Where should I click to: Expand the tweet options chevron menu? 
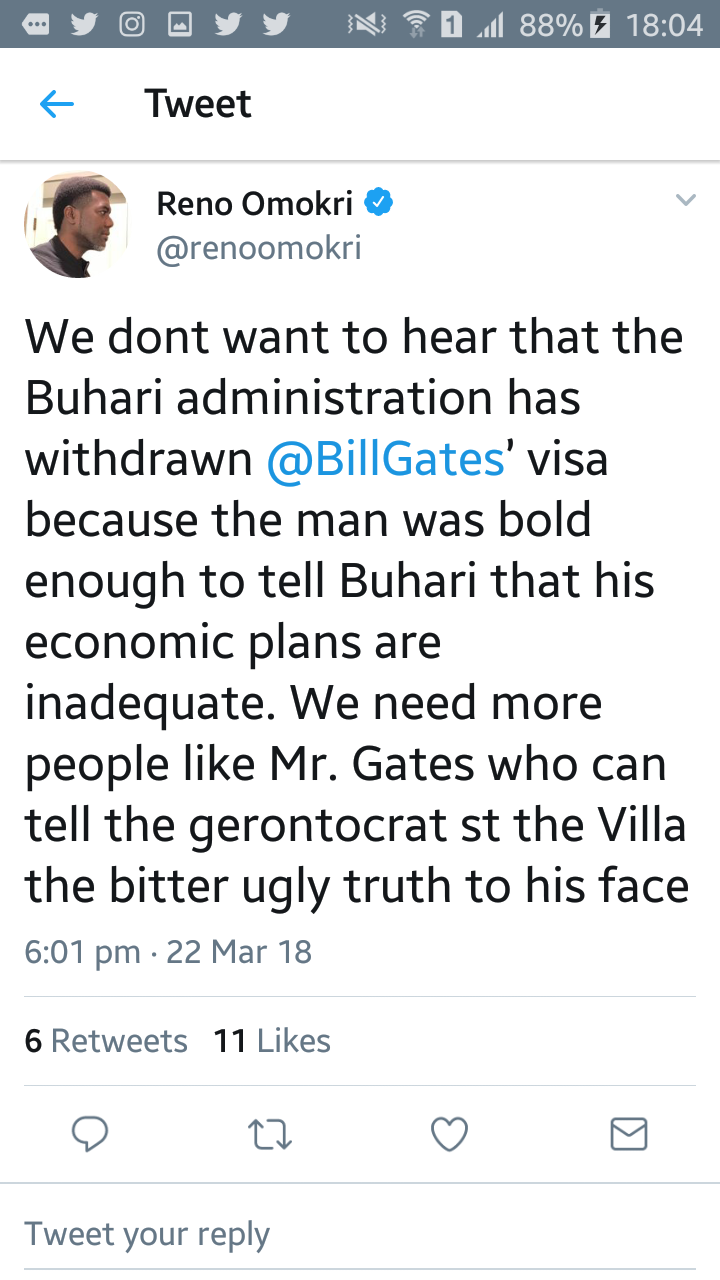[685, 201]
